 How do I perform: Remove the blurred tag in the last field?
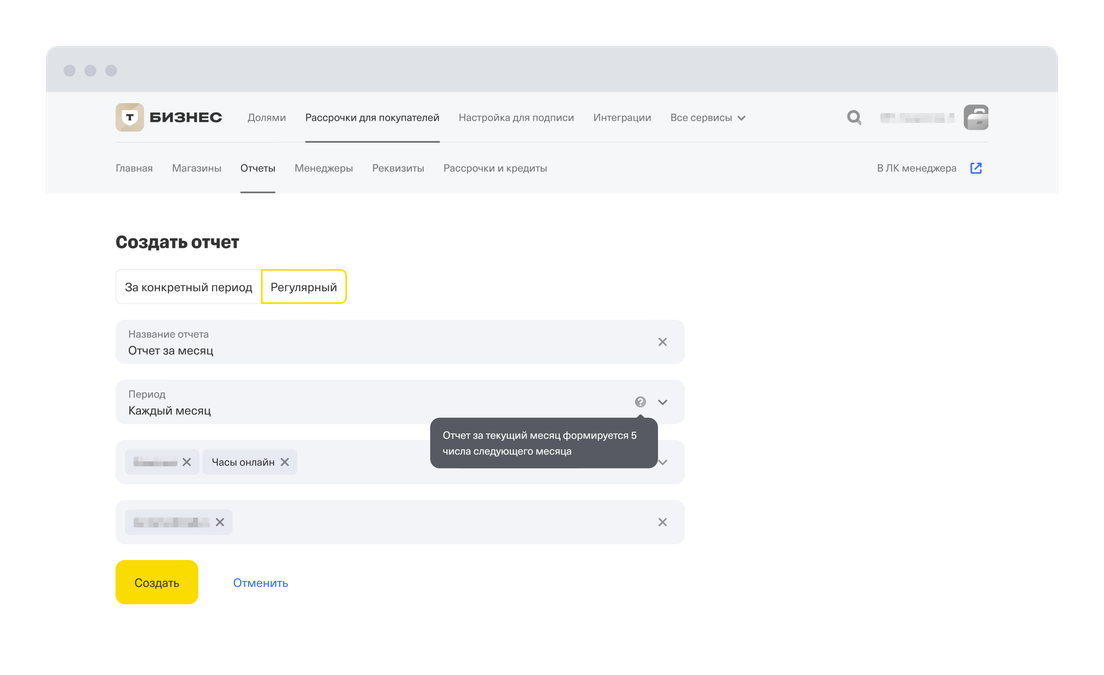220,522
